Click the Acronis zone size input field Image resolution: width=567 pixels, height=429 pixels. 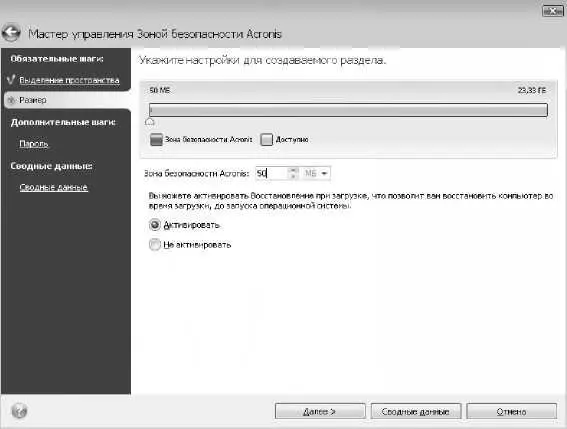(272, 173)
